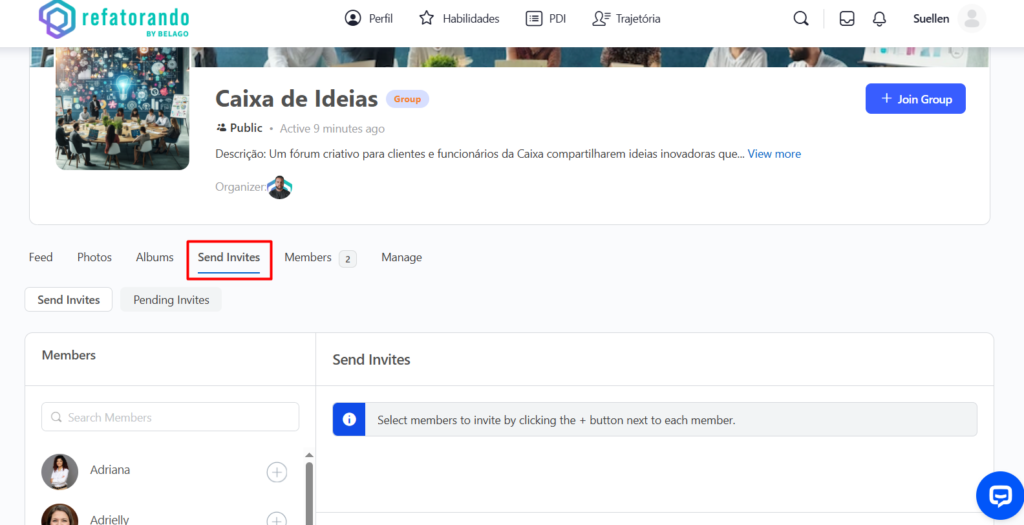Open the Perfil menu item
The height and width of the screenshot is (525, 1024).
click(369, 19)
